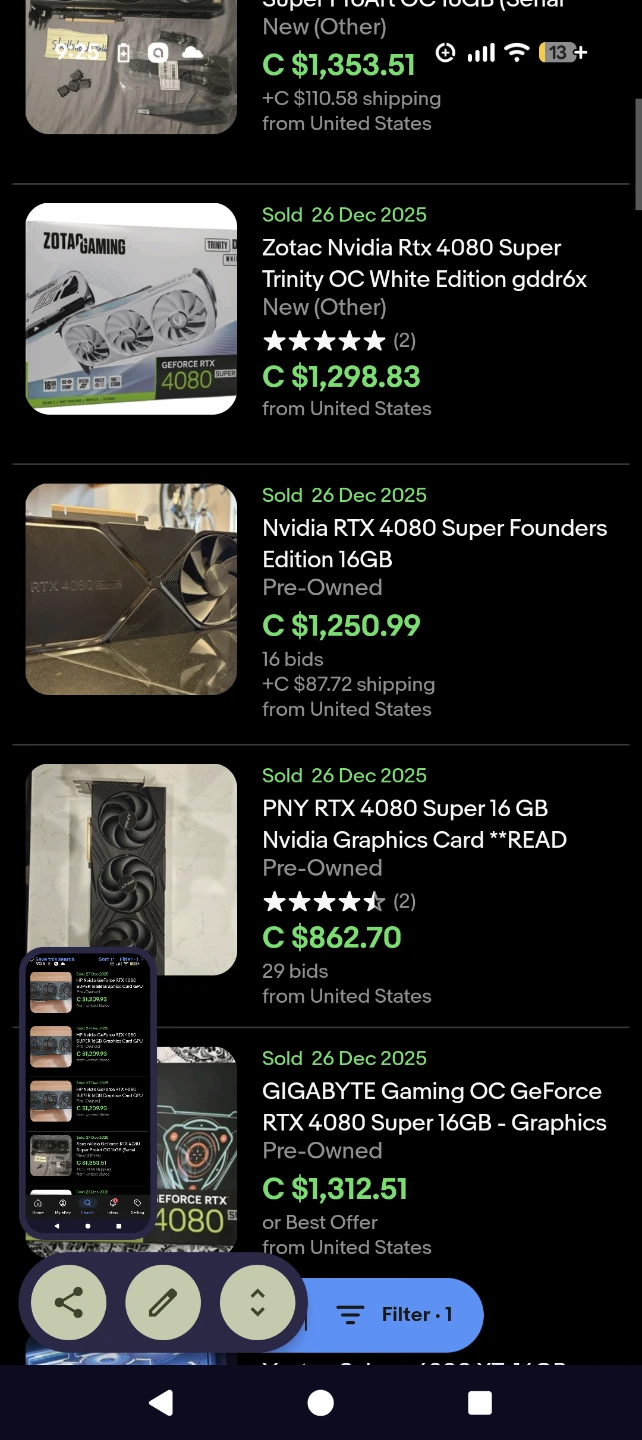Open recent apps with the square button
642x1440 pixels.
480,1403
